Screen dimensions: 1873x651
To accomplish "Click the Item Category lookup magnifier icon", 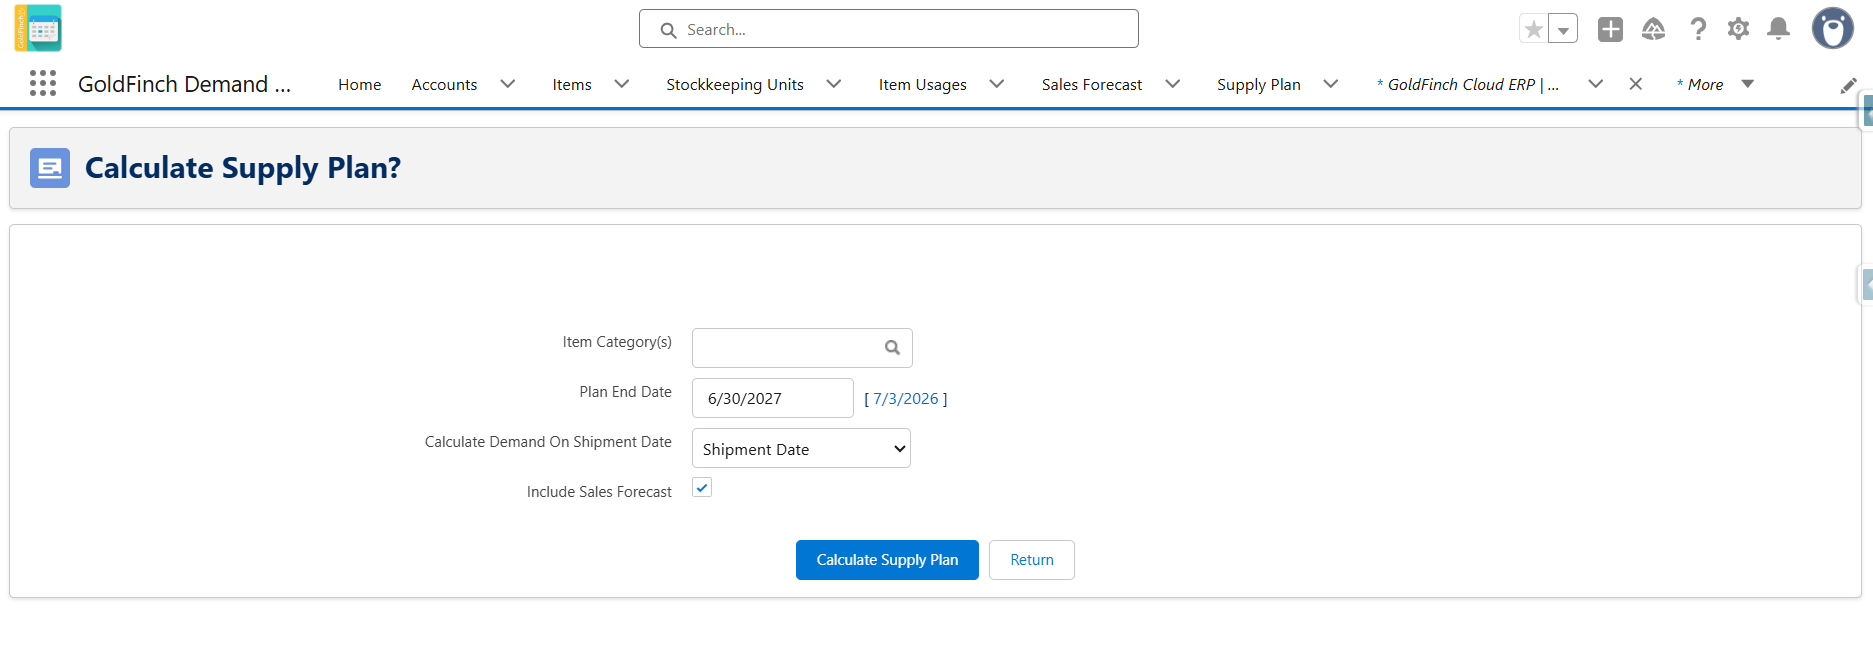I will tap(892, 348).
